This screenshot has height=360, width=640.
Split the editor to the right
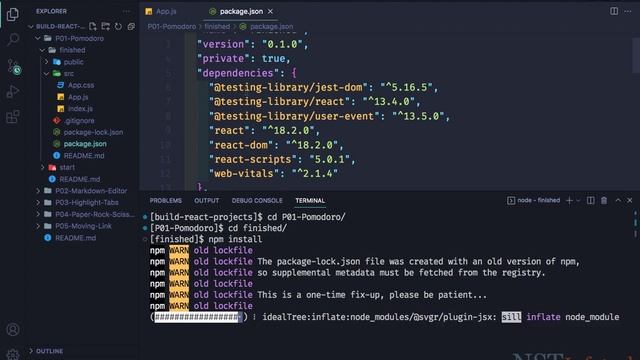point(614,11)
